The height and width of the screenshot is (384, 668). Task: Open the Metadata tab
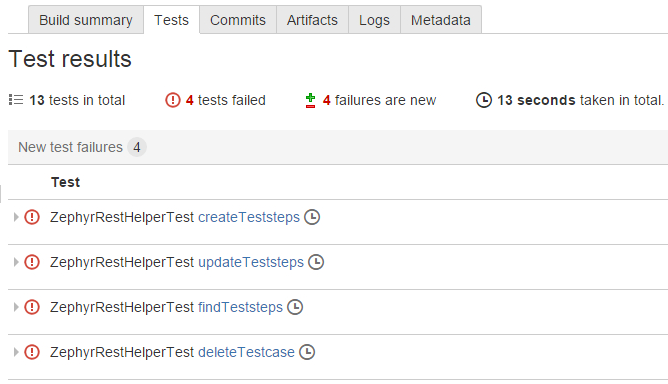(x=441, y=20)
